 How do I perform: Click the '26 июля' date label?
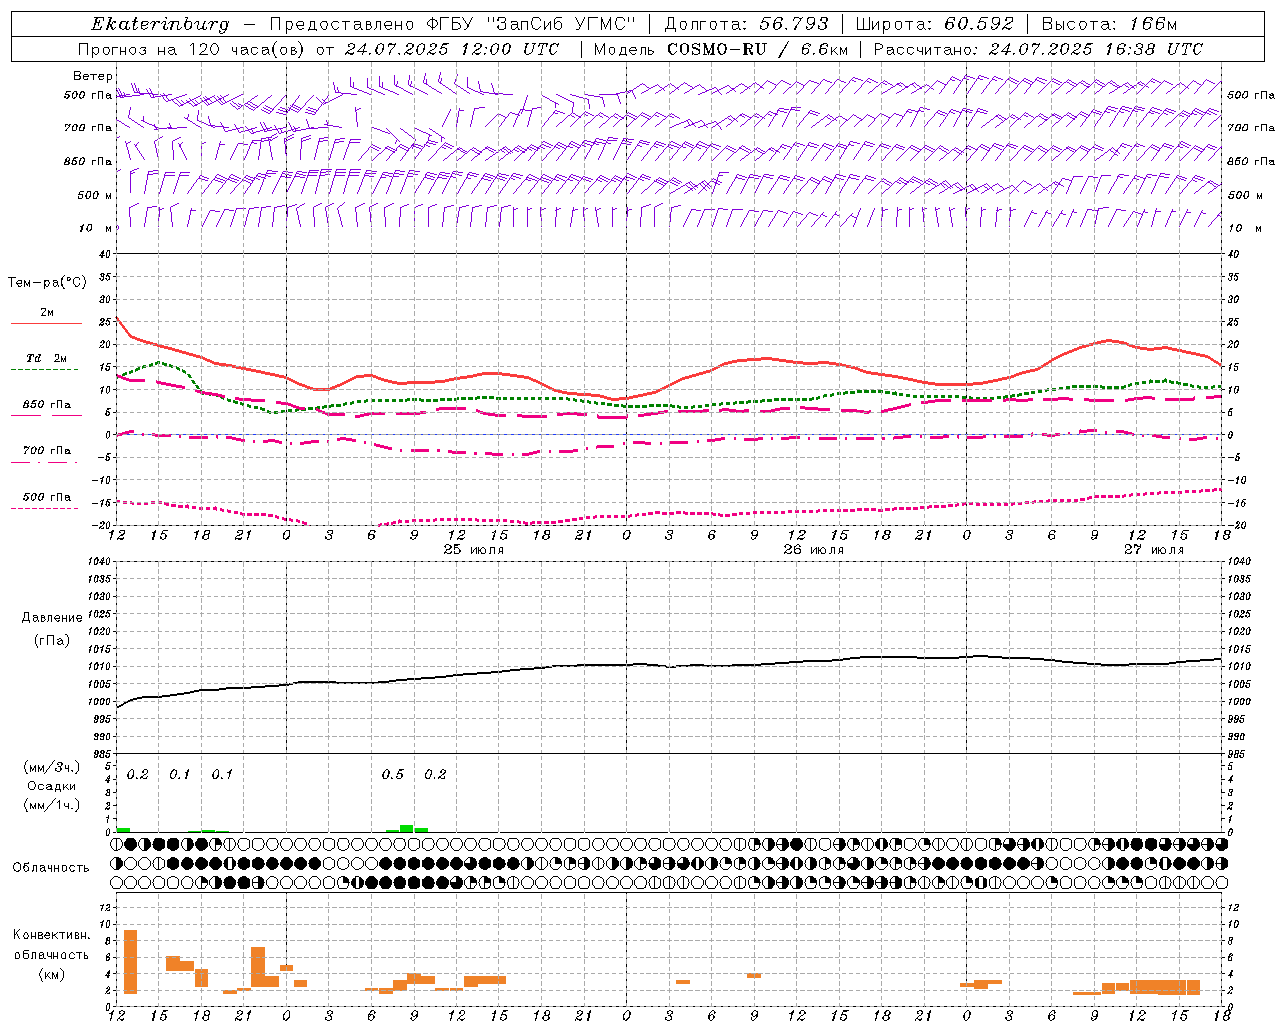(813, 550)
